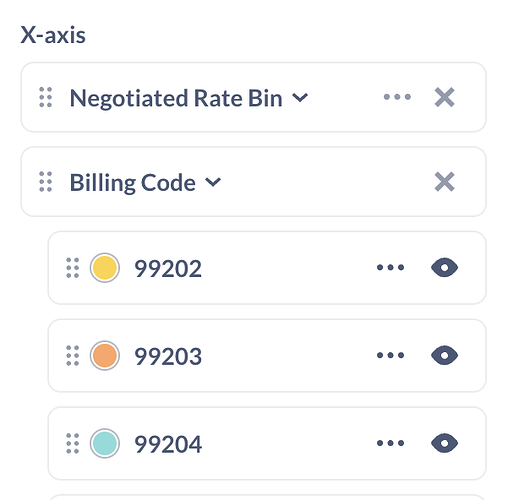The image size is (518, 500).
Task: Toggle visibility of the 99204 series
Action: pos(444,443)
